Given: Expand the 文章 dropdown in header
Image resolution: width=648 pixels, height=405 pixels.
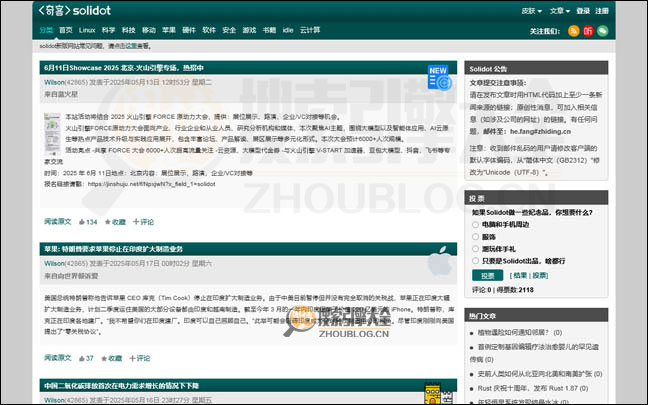Looking at the screenshot, I should 560,11.
